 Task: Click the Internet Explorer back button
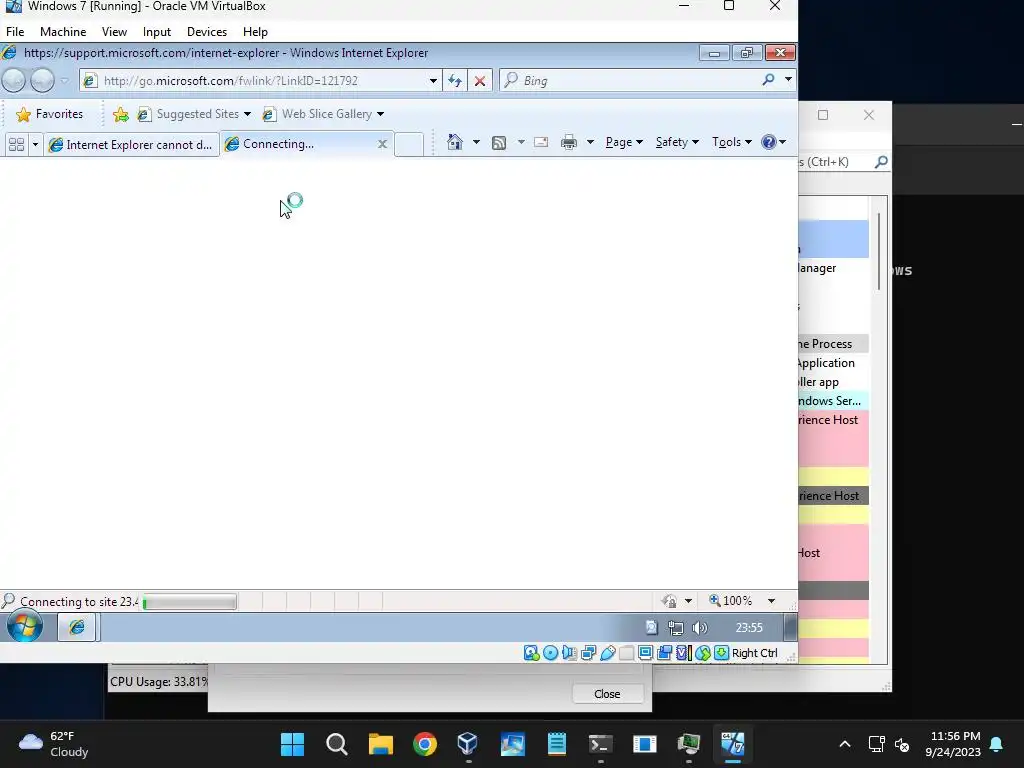tap(14, 80)
